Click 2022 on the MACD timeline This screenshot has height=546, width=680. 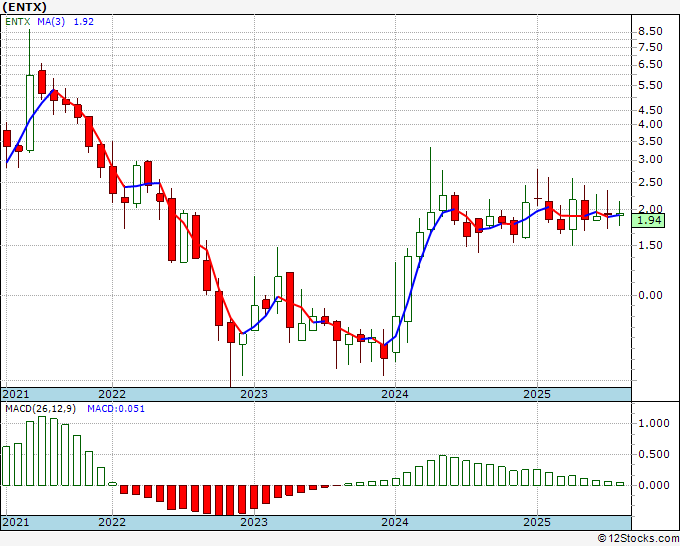coord(112,522)
